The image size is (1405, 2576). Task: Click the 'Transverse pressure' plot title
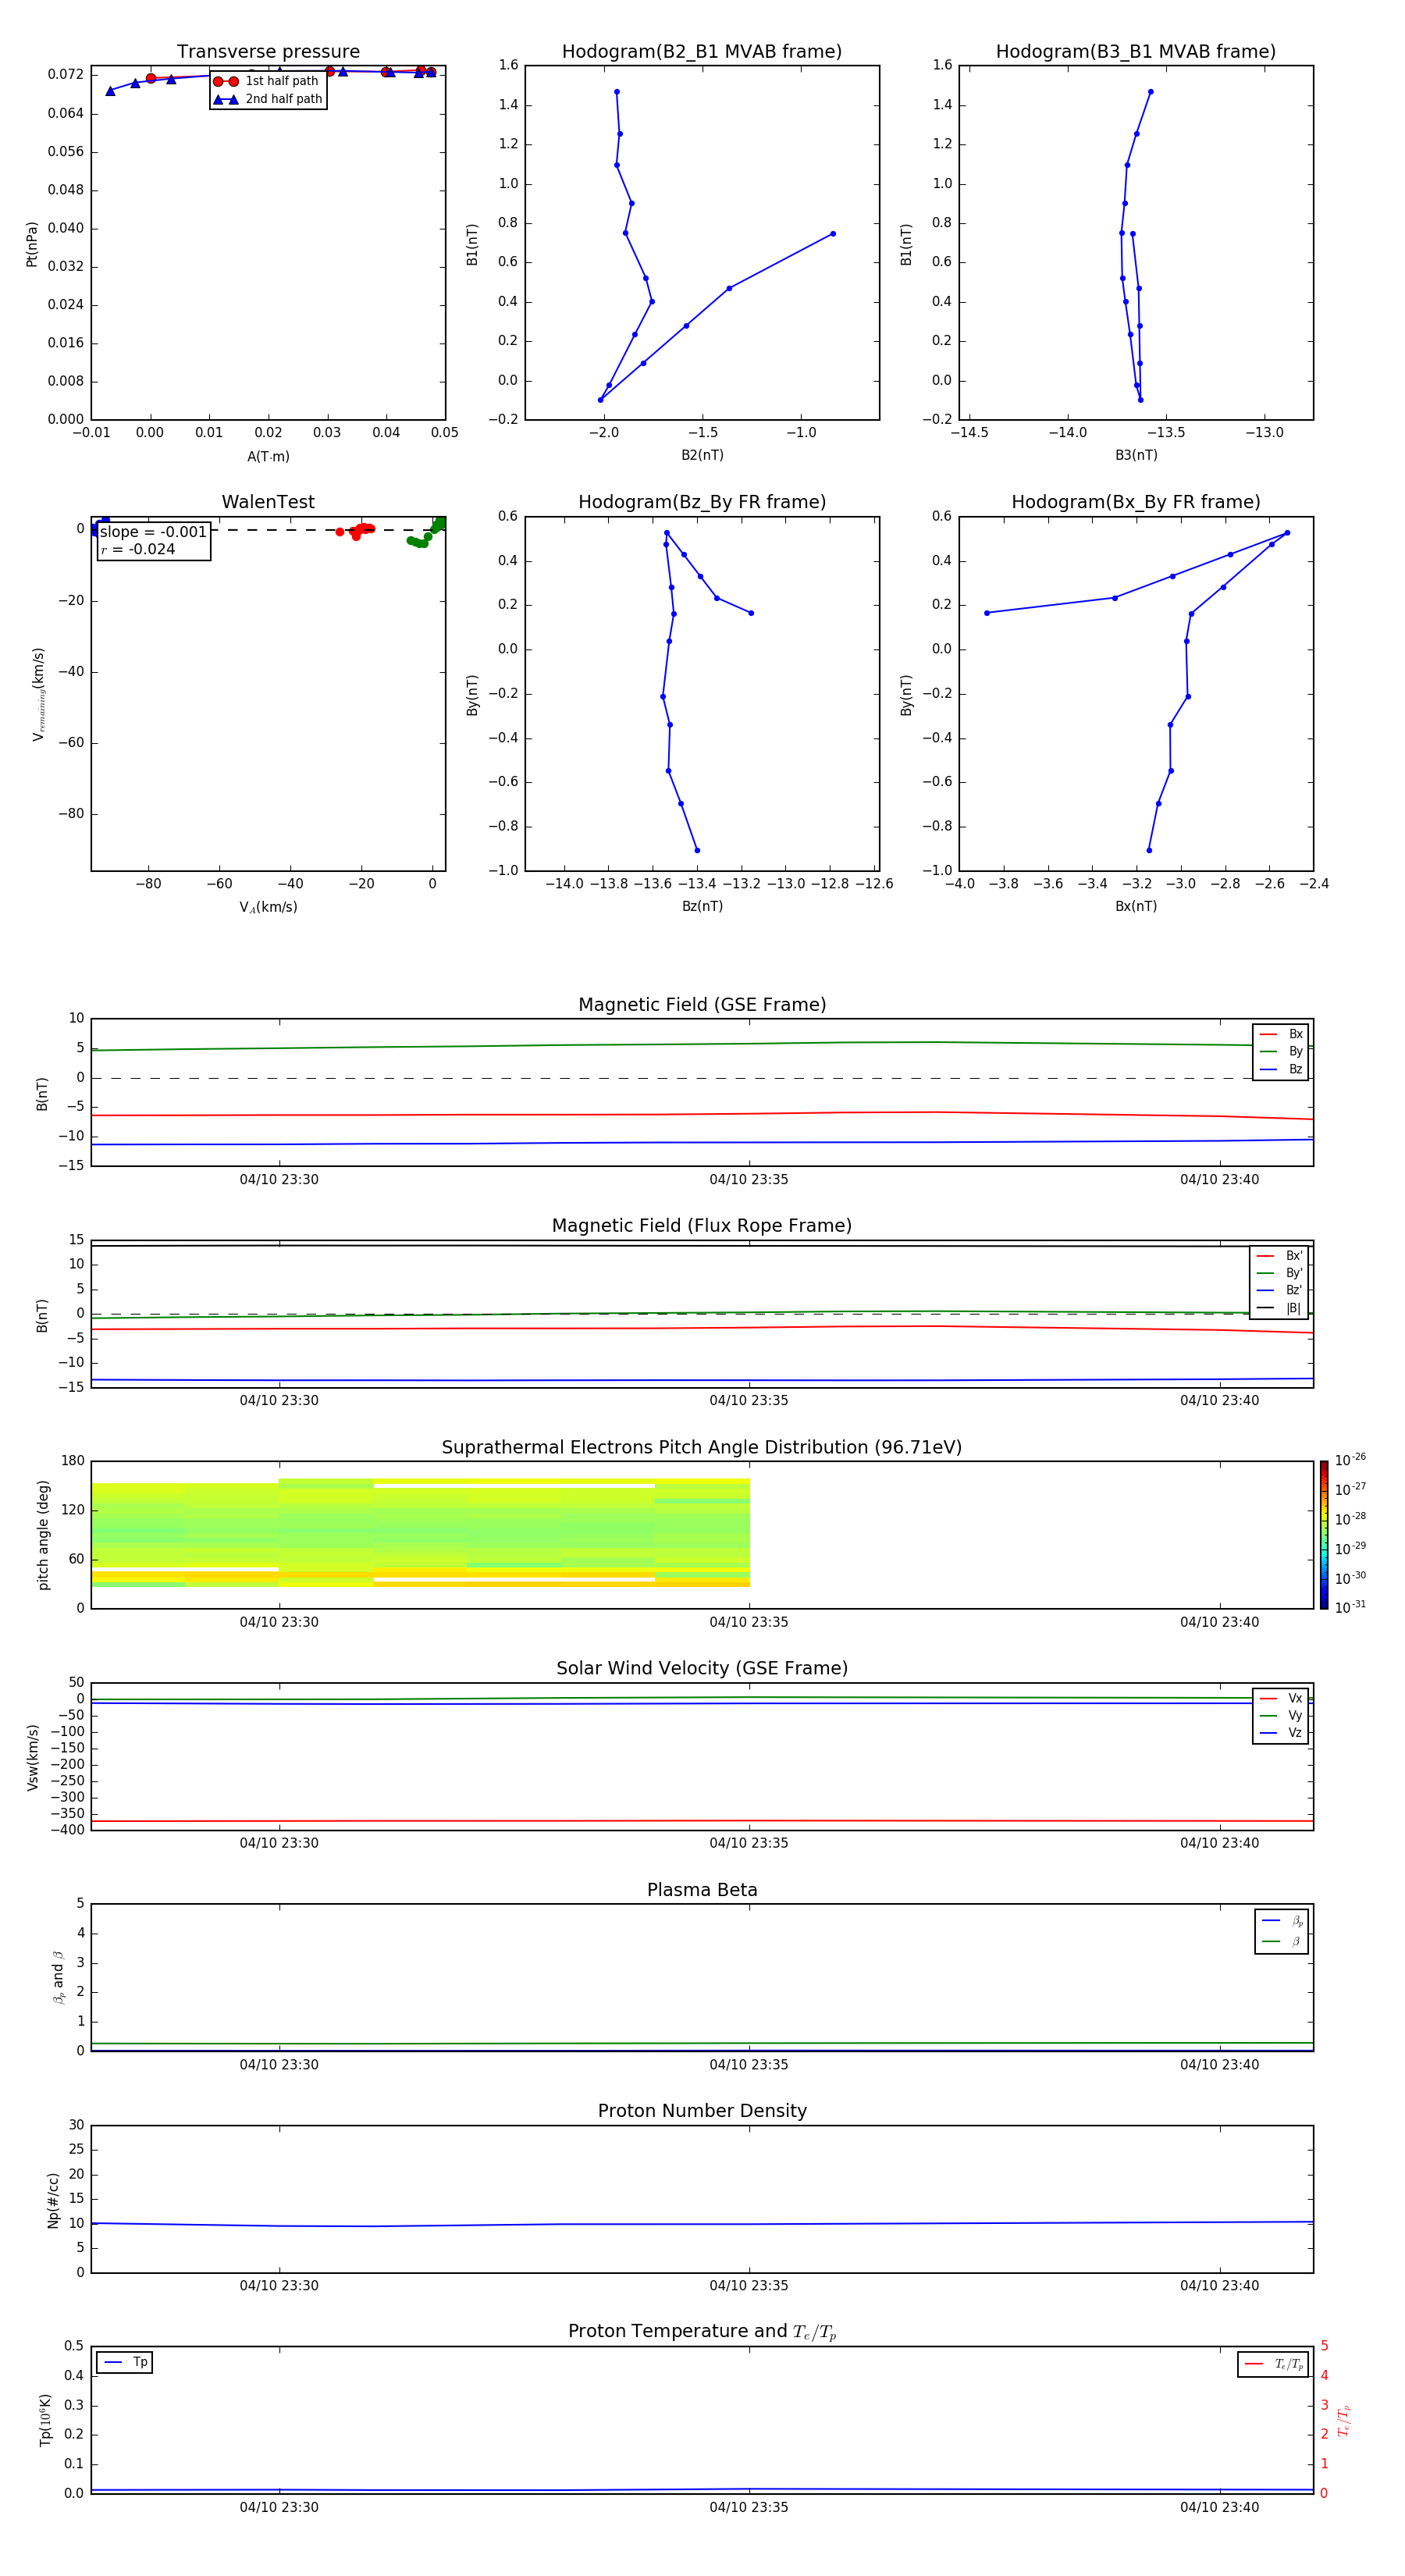click(x=268, y=52)
